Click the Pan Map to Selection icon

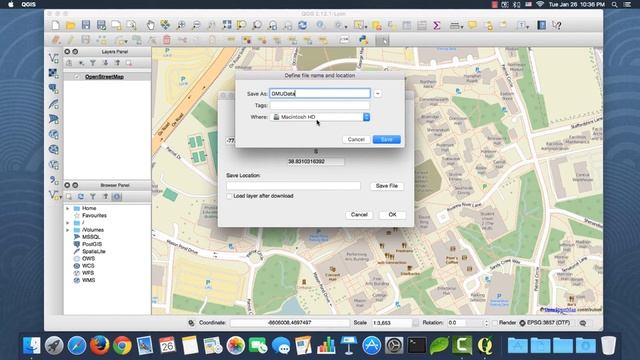165,25
